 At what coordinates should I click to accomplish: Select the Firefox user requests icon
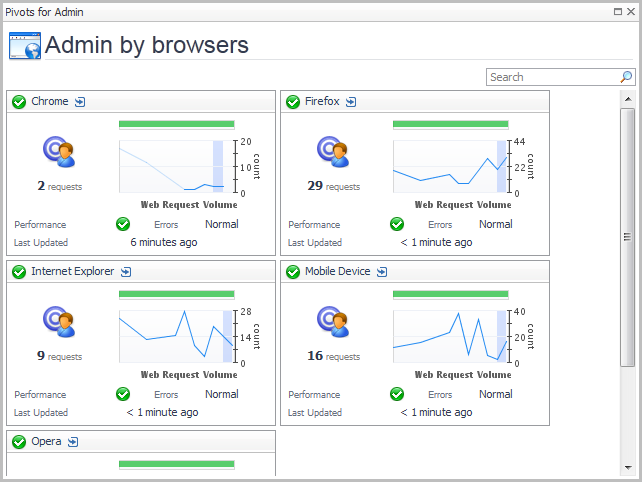(x=333, y=151)
